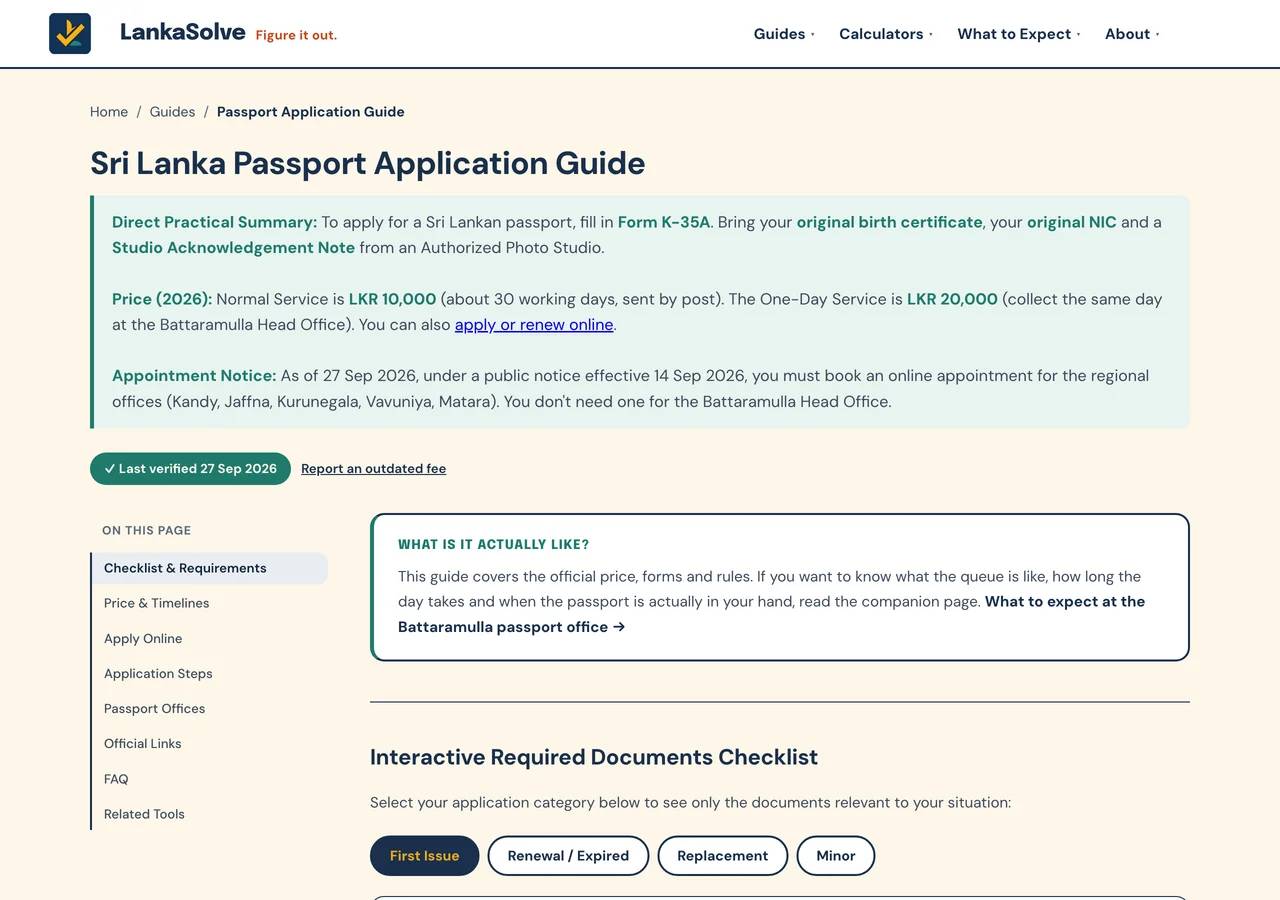The height and width of the screenshot is (900, 1280).
Task: Click the 'original birth certificate' text
Action: tap(890, 222)
